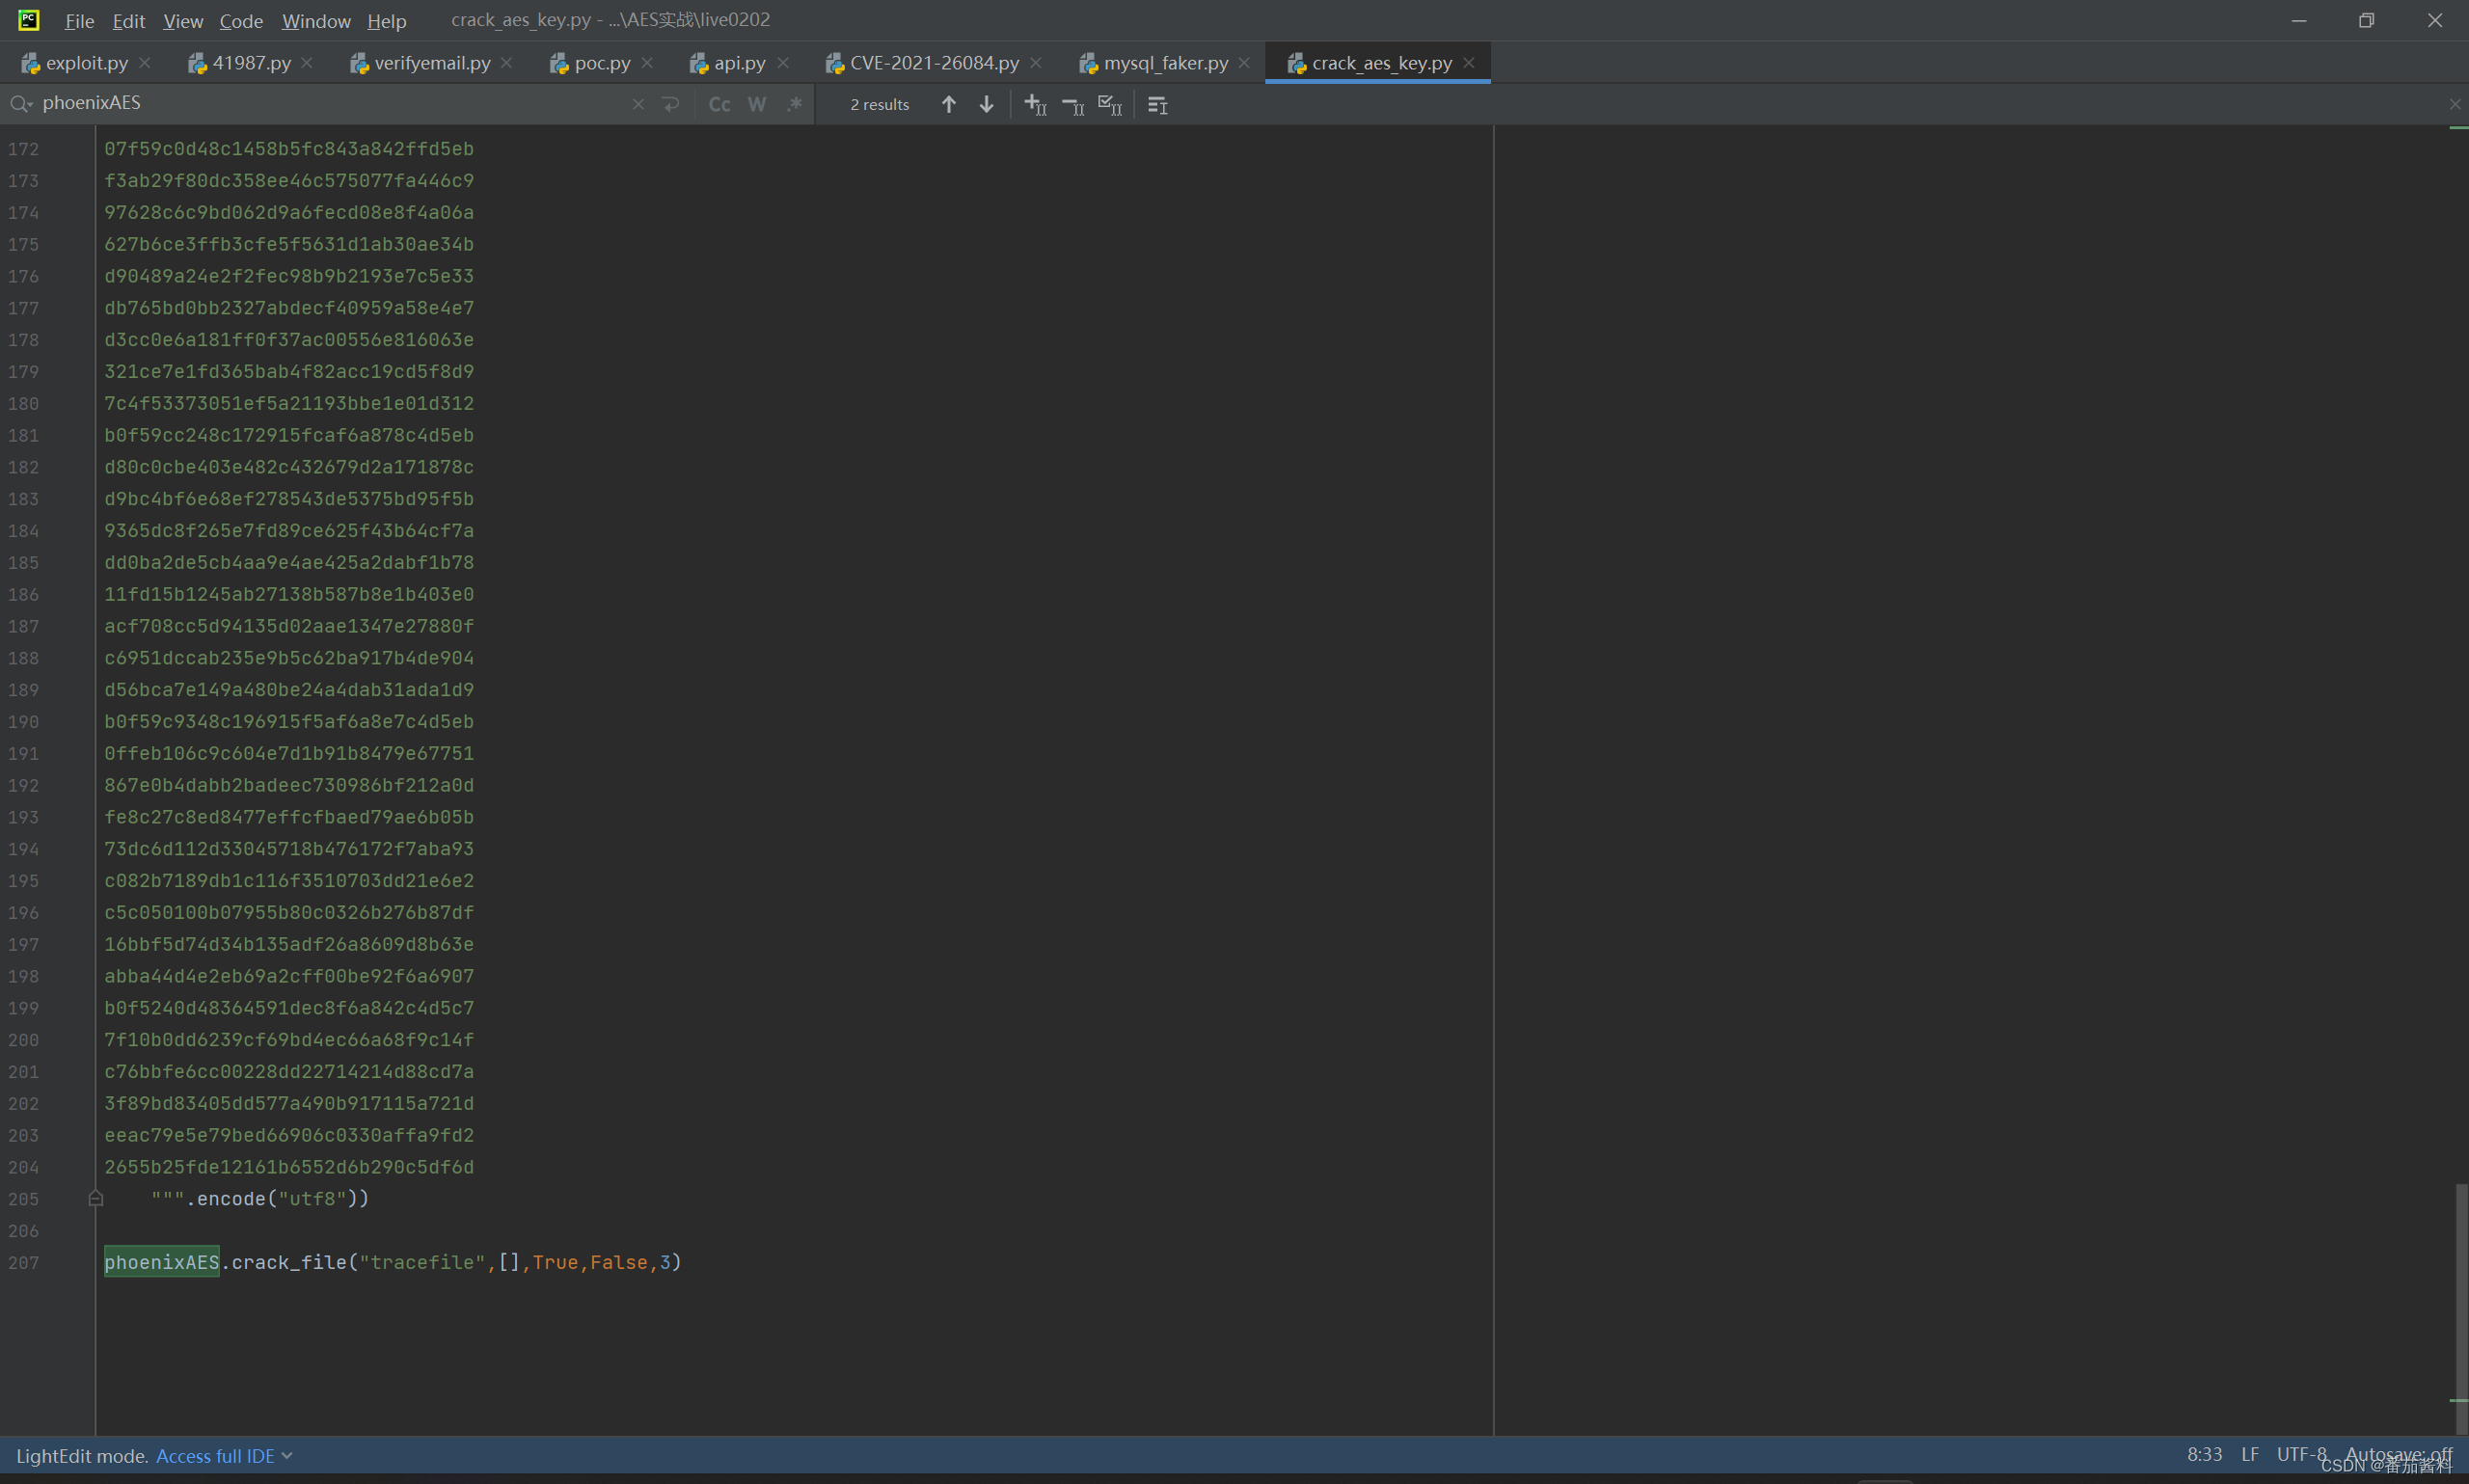Open search filter options
This screenshot has height=1484, width=2469.
[1158, 105]
